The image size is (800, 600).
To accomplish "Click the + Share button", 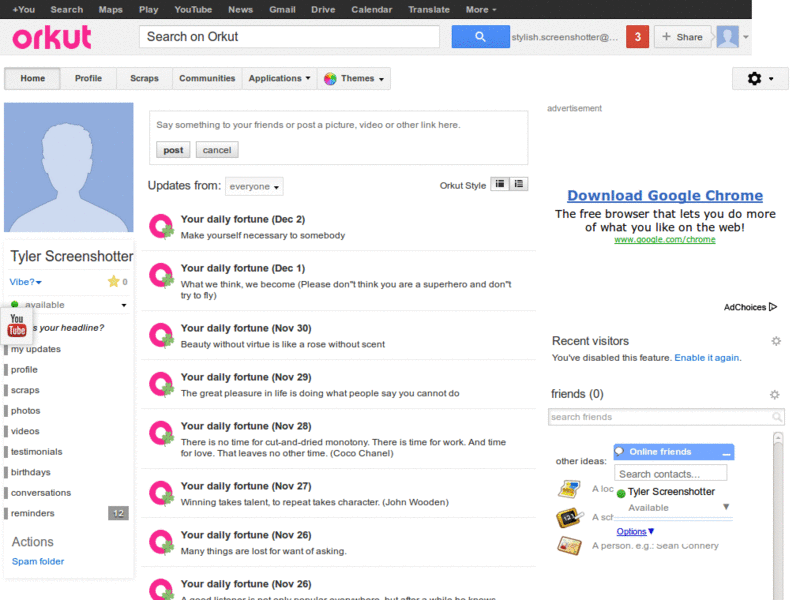I will click(x=682, y=37).
